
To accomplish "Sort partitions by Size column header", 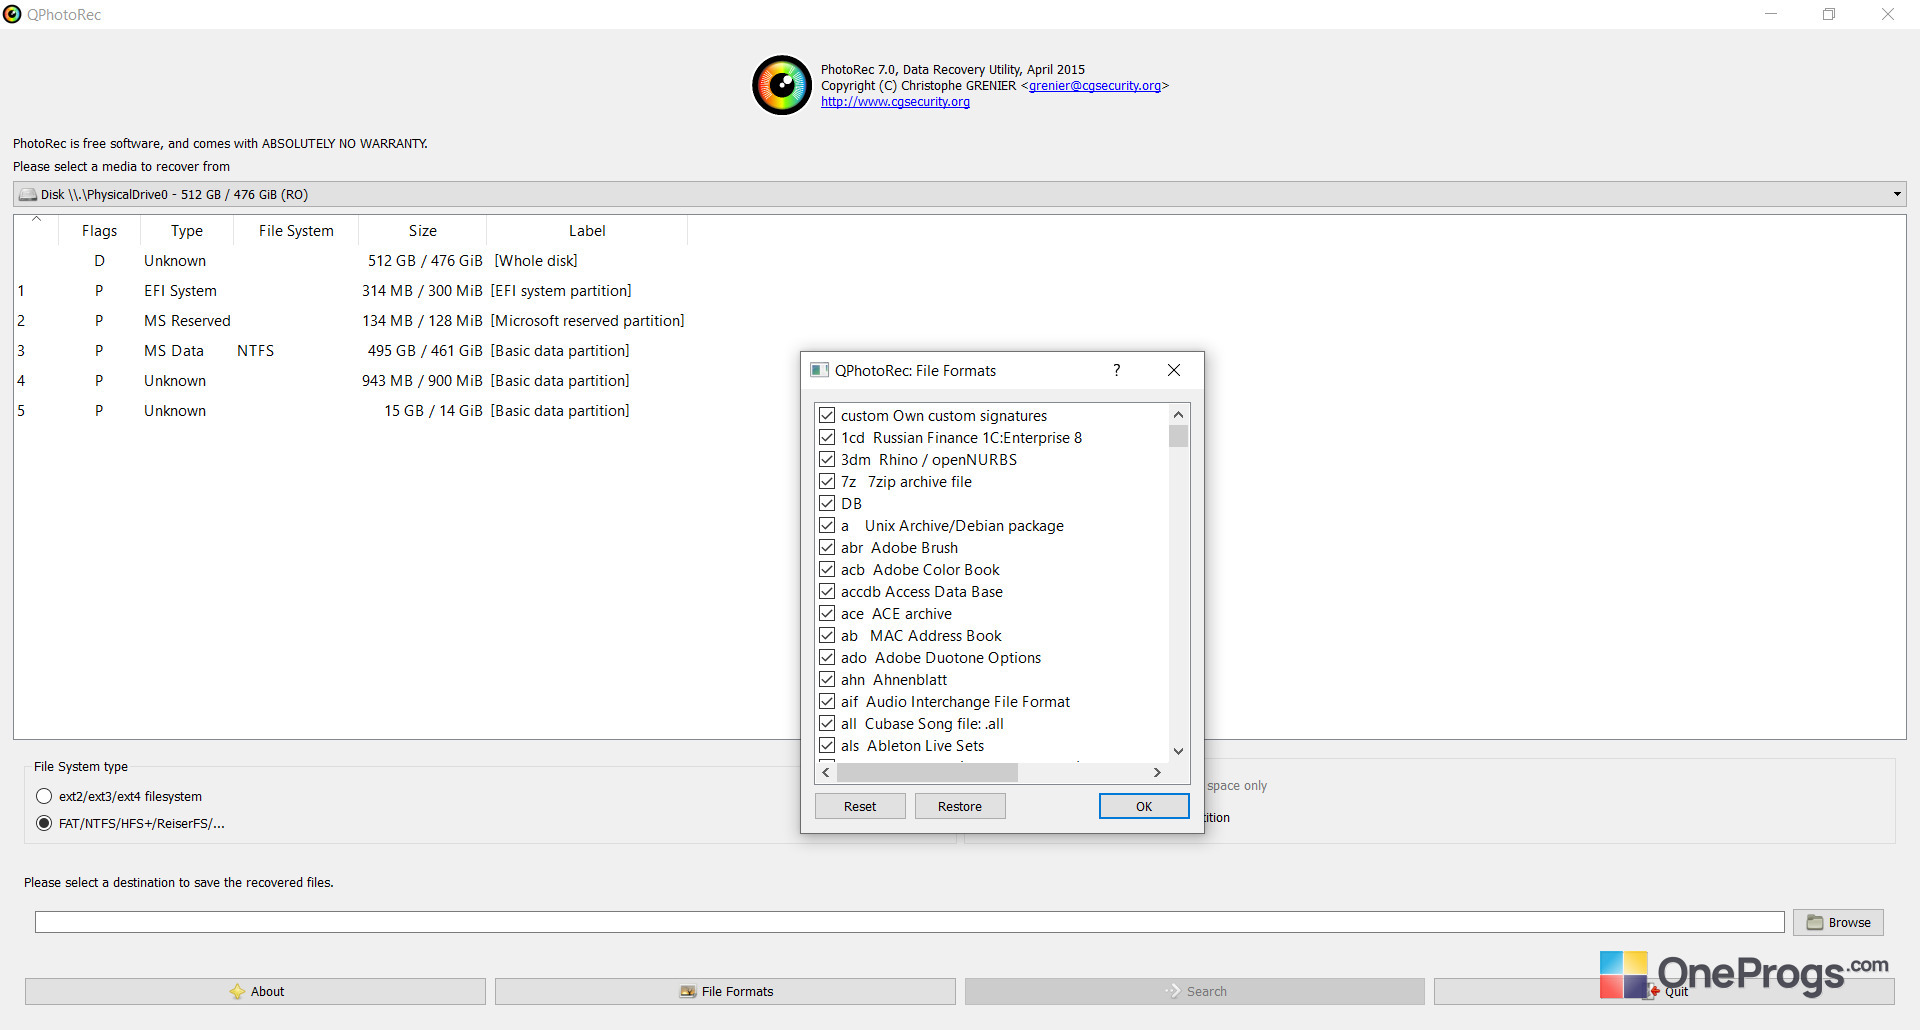I will pos(423,231).
